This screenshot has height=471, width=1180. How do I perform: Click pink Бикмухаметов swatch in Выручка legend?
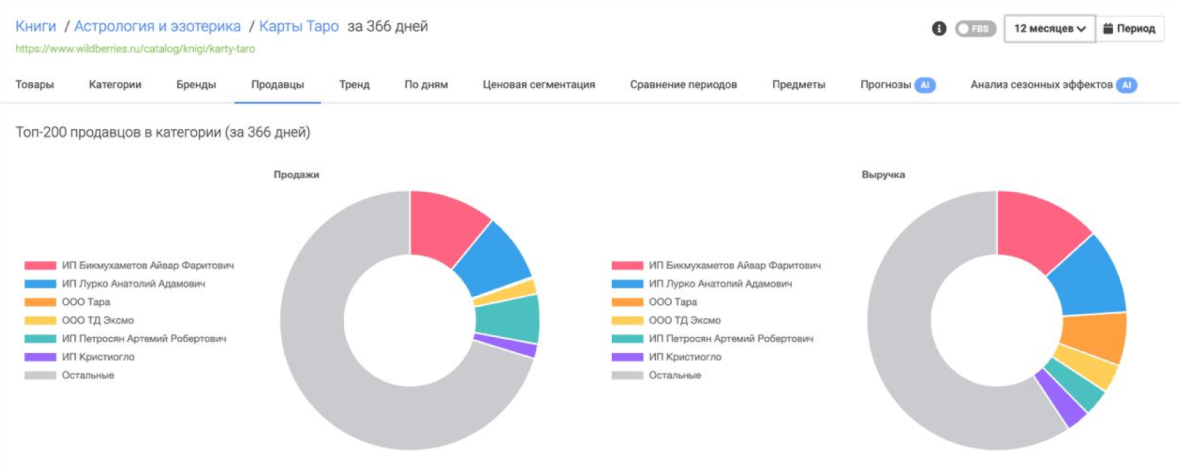pyautogui.click(x=627, y=266)
